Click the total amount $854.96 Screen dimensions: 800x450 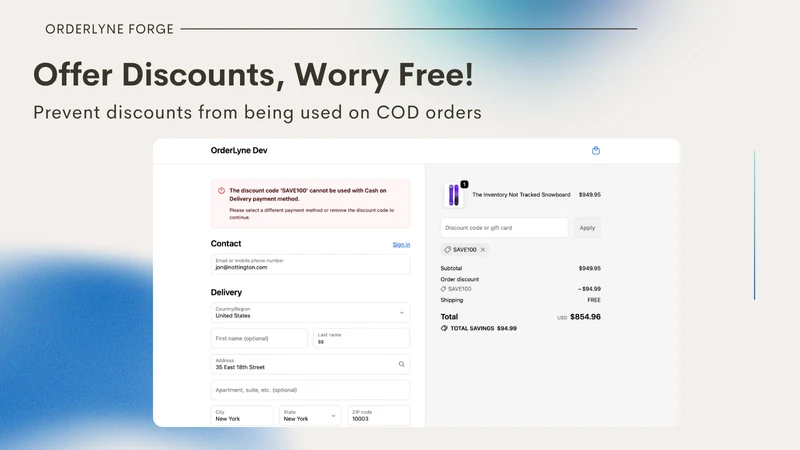click(585, 317)
